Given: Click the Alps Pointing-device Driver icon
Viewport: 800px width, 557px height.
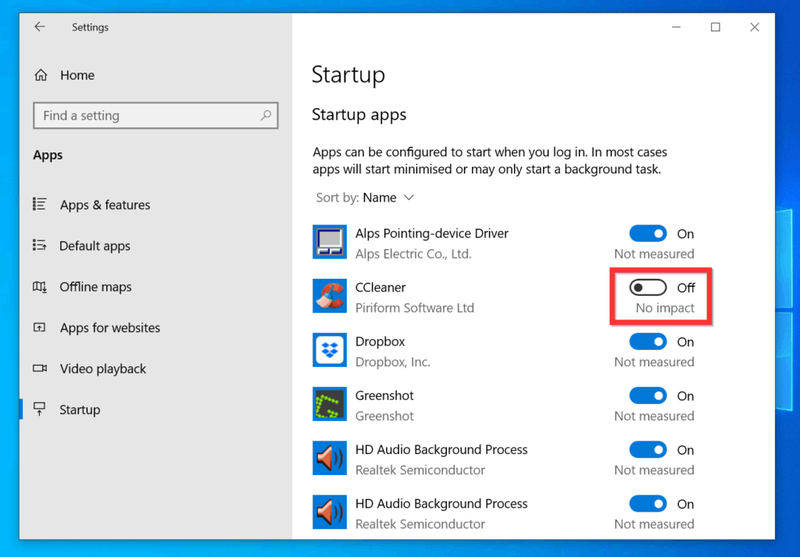Looking at the screenshot, I should click(x=330, y=242).
